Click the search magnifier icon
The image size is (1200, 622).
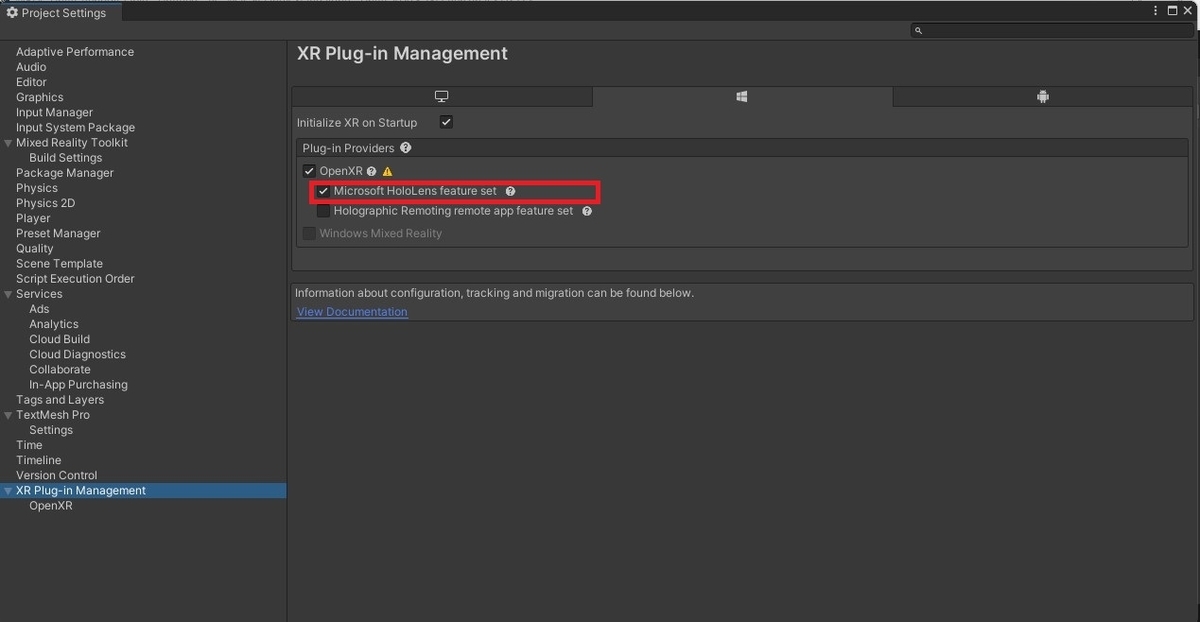[918, 31]
